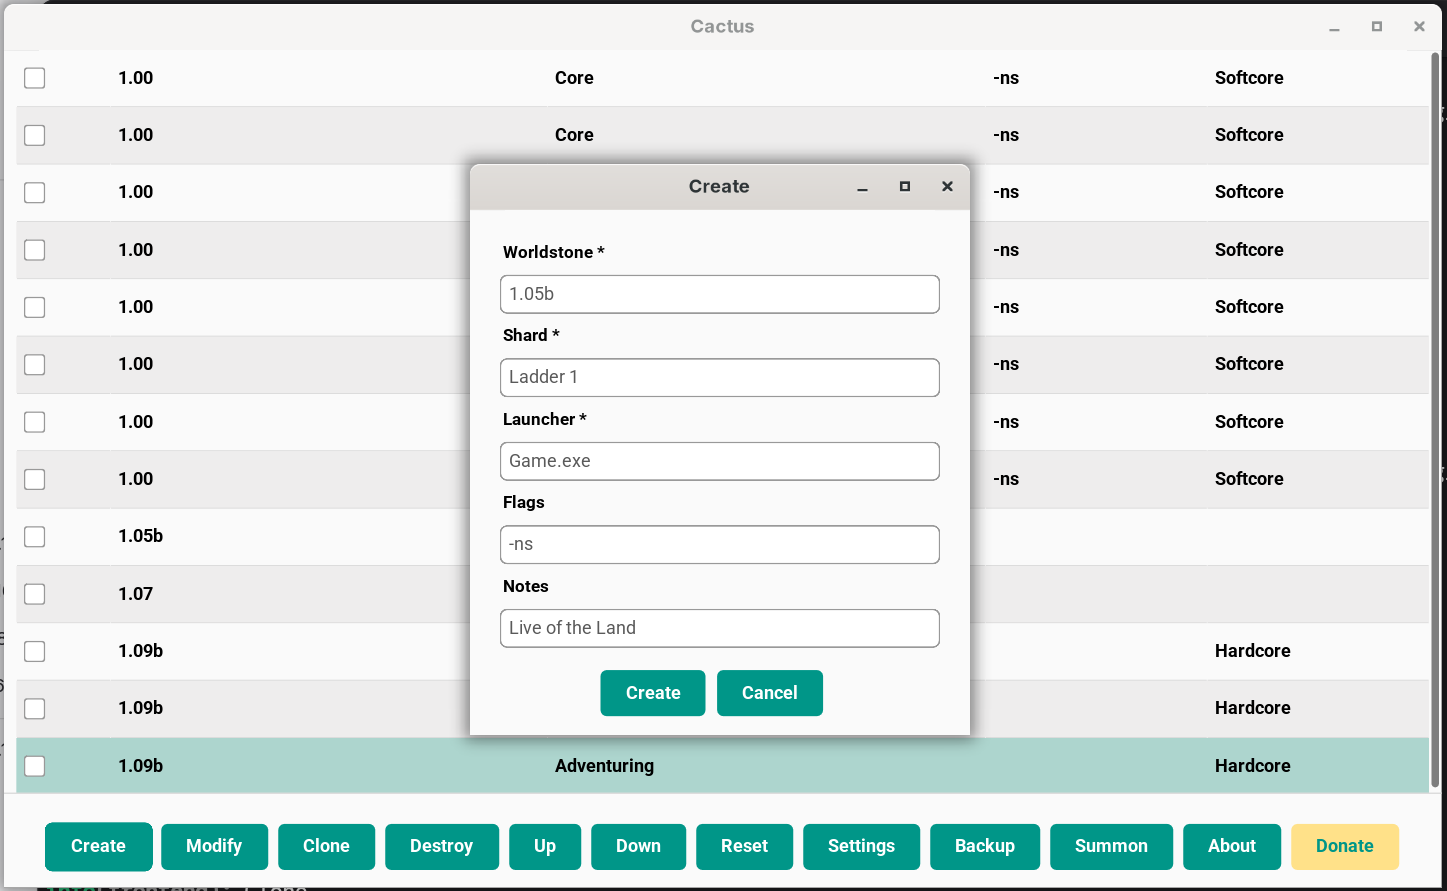The width and height of the screenshot is (1447, 891).
Task: Click the Modify button
Action: point(214,846)
